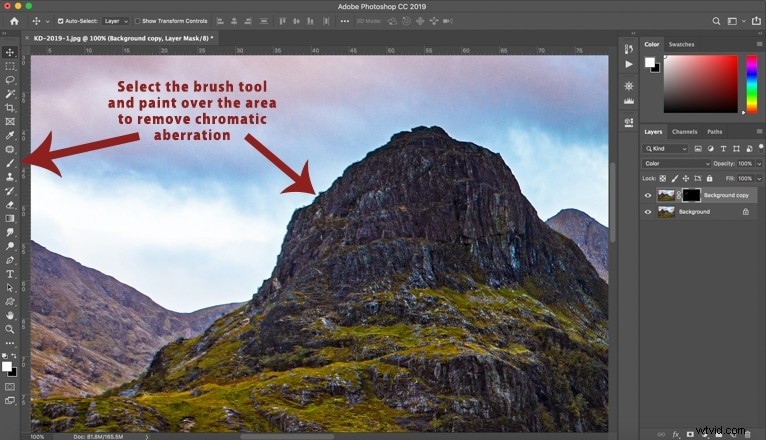Select the Background copy layer mask thumbnail
766x440 pixels.
(691, 195)
